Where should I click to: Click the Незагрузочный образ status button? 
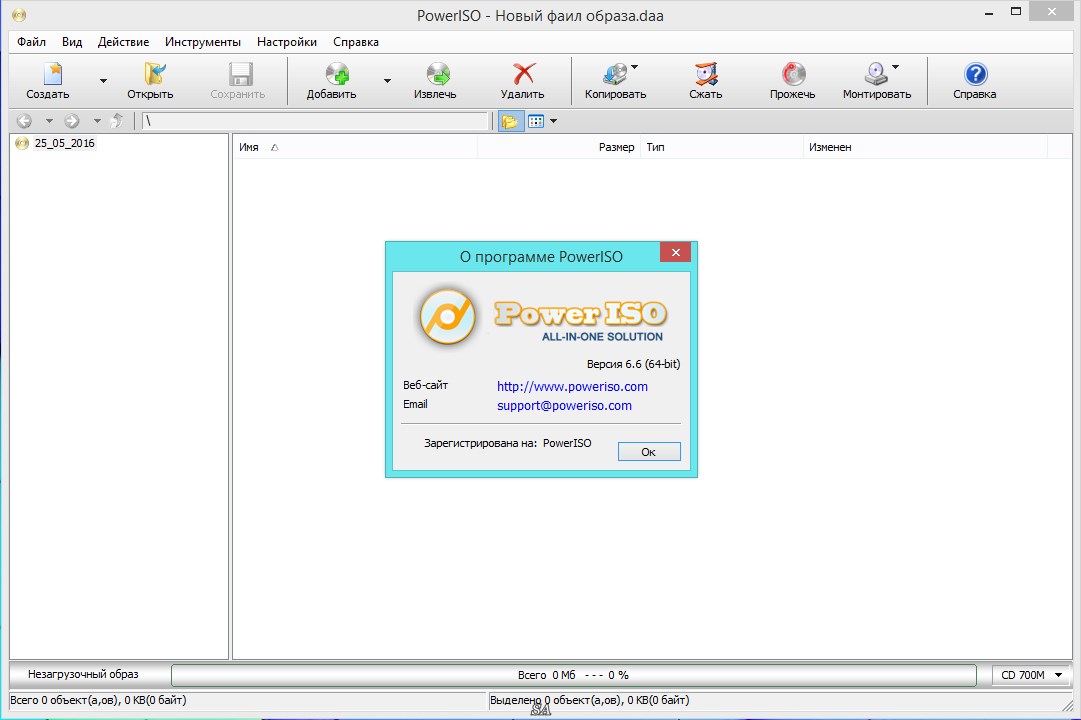coord(83,674)
